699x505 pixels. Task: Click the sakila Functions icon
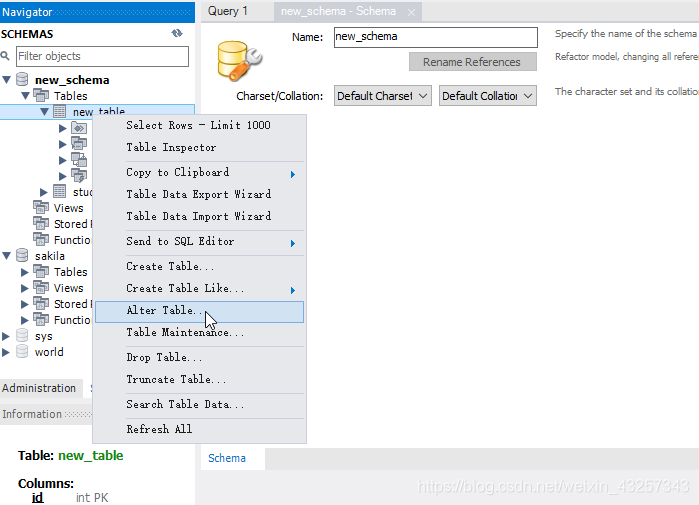pyautogui.click(x=41, y=320)
